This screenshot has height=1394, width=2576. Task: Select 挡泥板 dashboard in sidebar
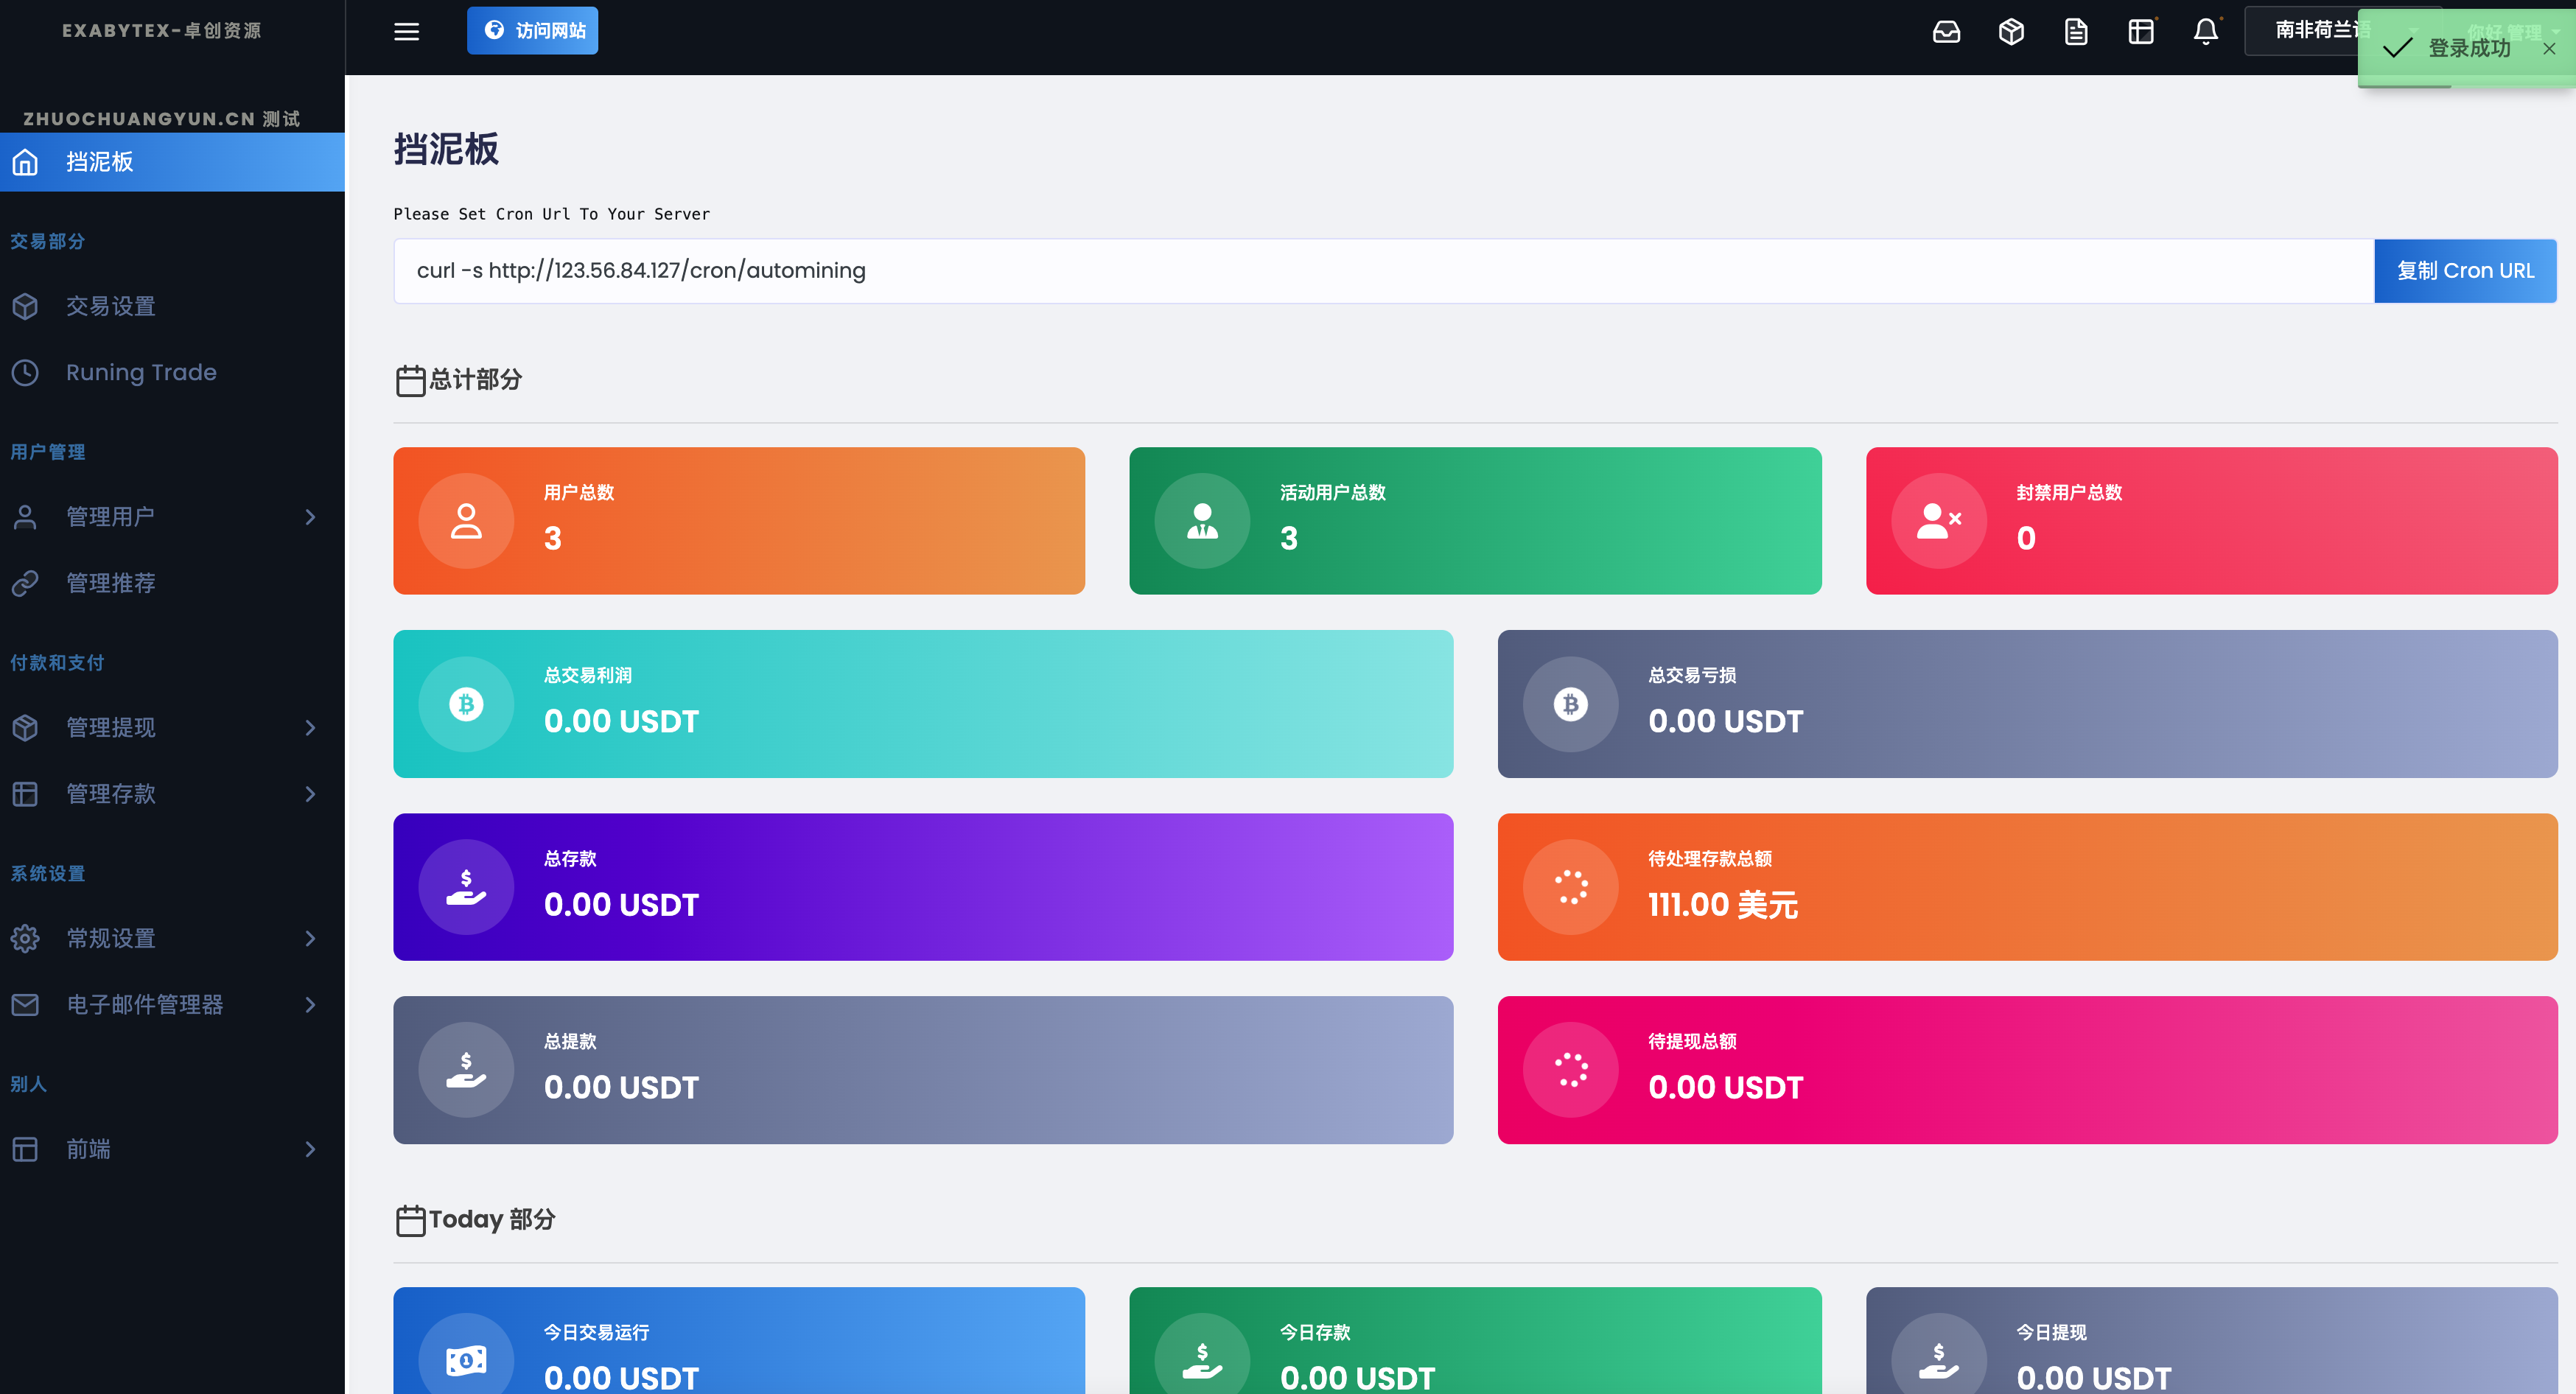172,162
